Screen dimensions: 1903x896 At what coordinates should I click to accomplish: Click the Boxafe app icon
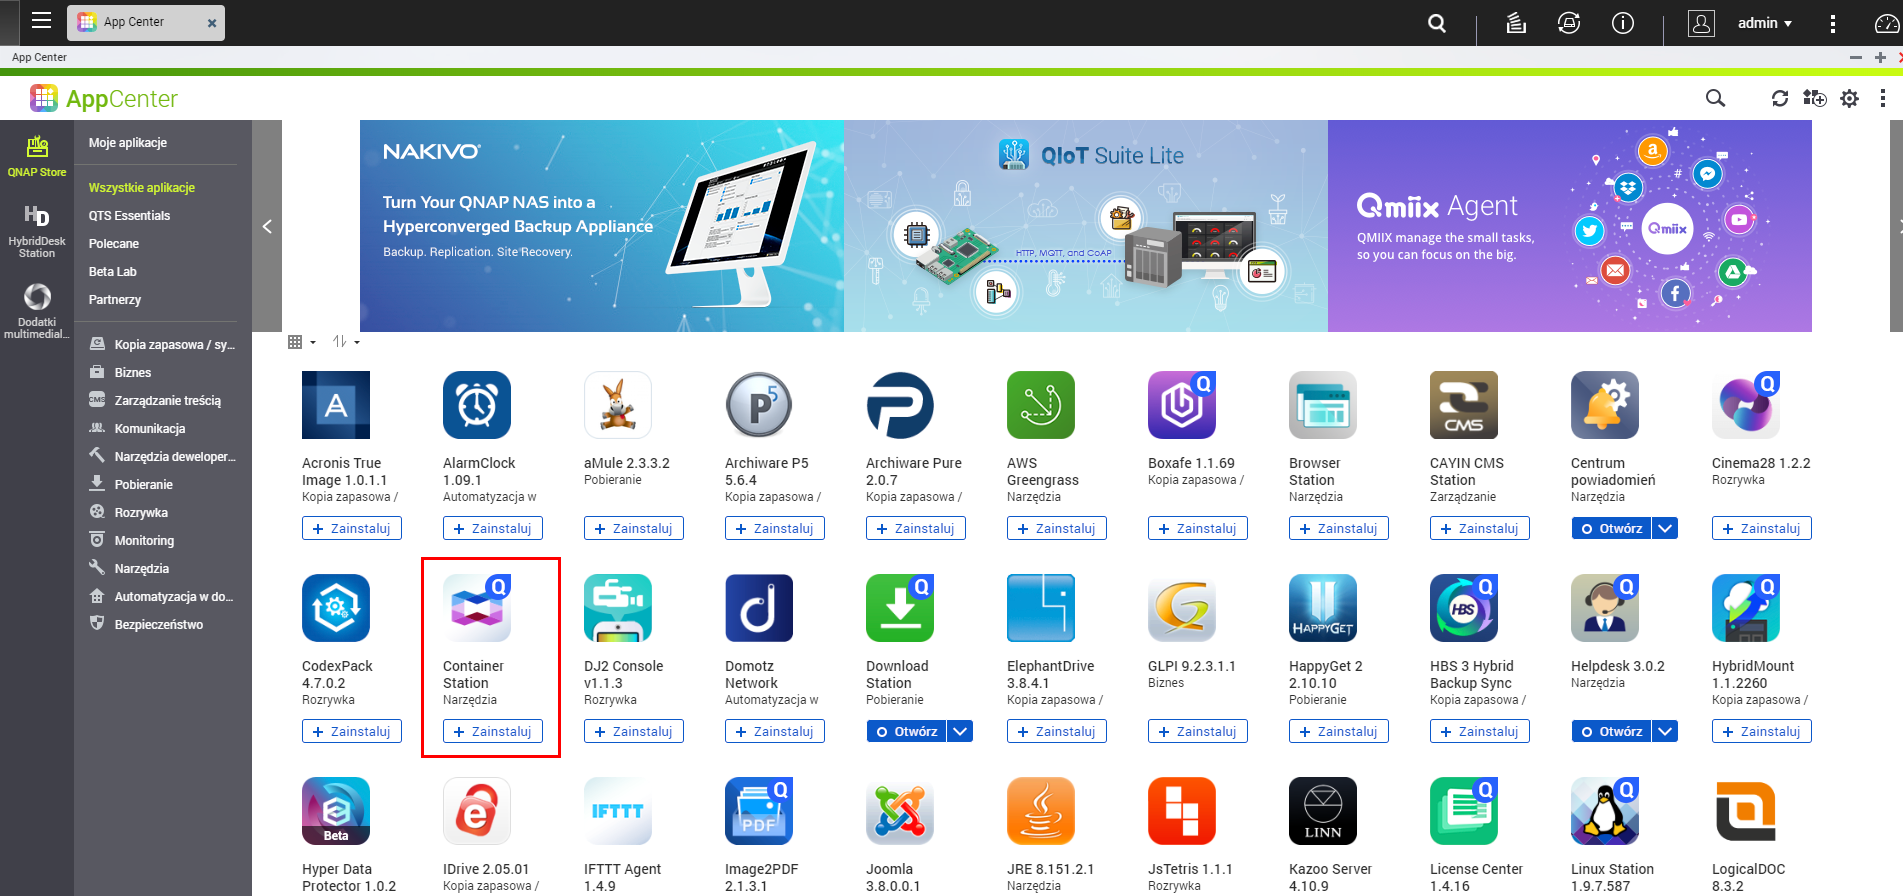pyautogui.click(x=1182, y=405)
